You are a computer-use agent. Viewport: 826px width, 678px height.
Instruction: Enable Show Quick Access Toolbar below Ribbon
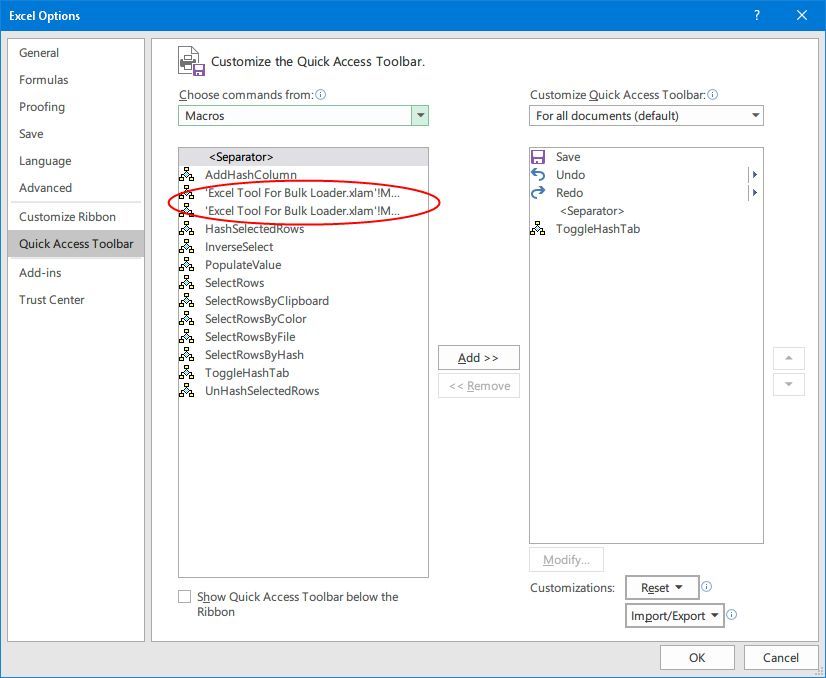(x=184, y=596)
